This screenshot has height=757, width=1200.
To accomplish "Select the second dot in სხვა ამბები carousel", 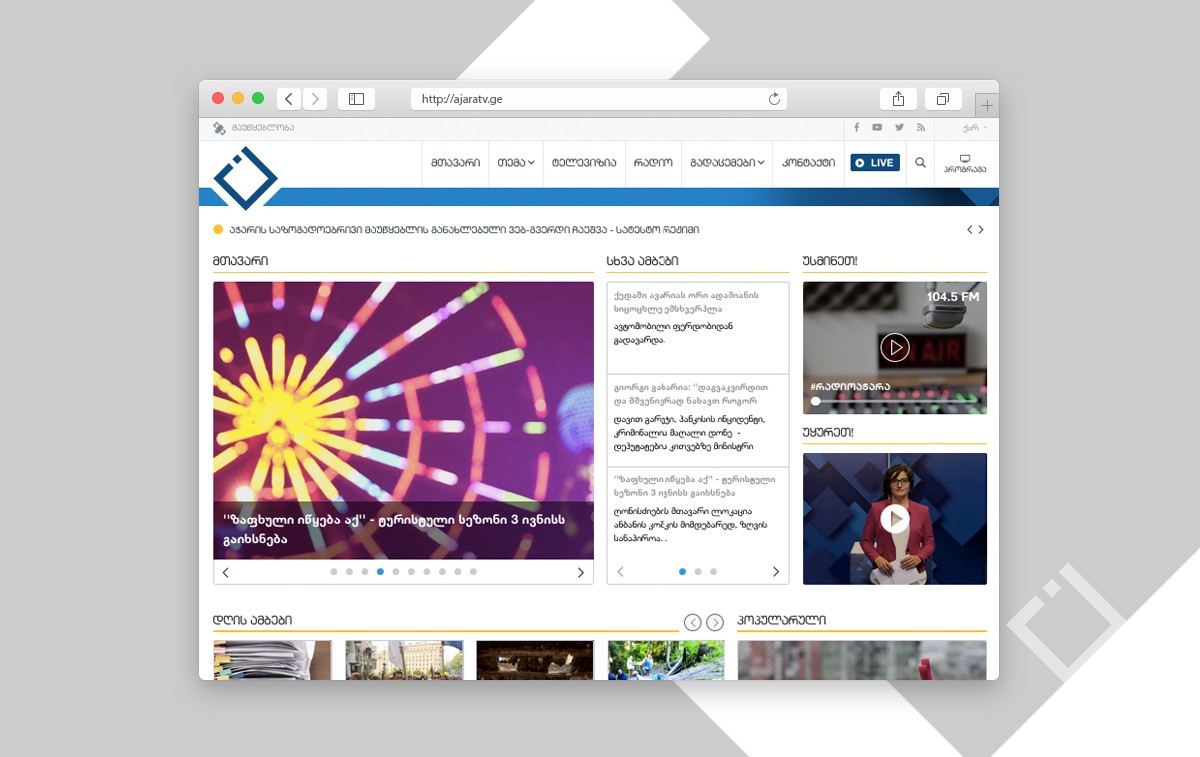I will coord(698,572).
